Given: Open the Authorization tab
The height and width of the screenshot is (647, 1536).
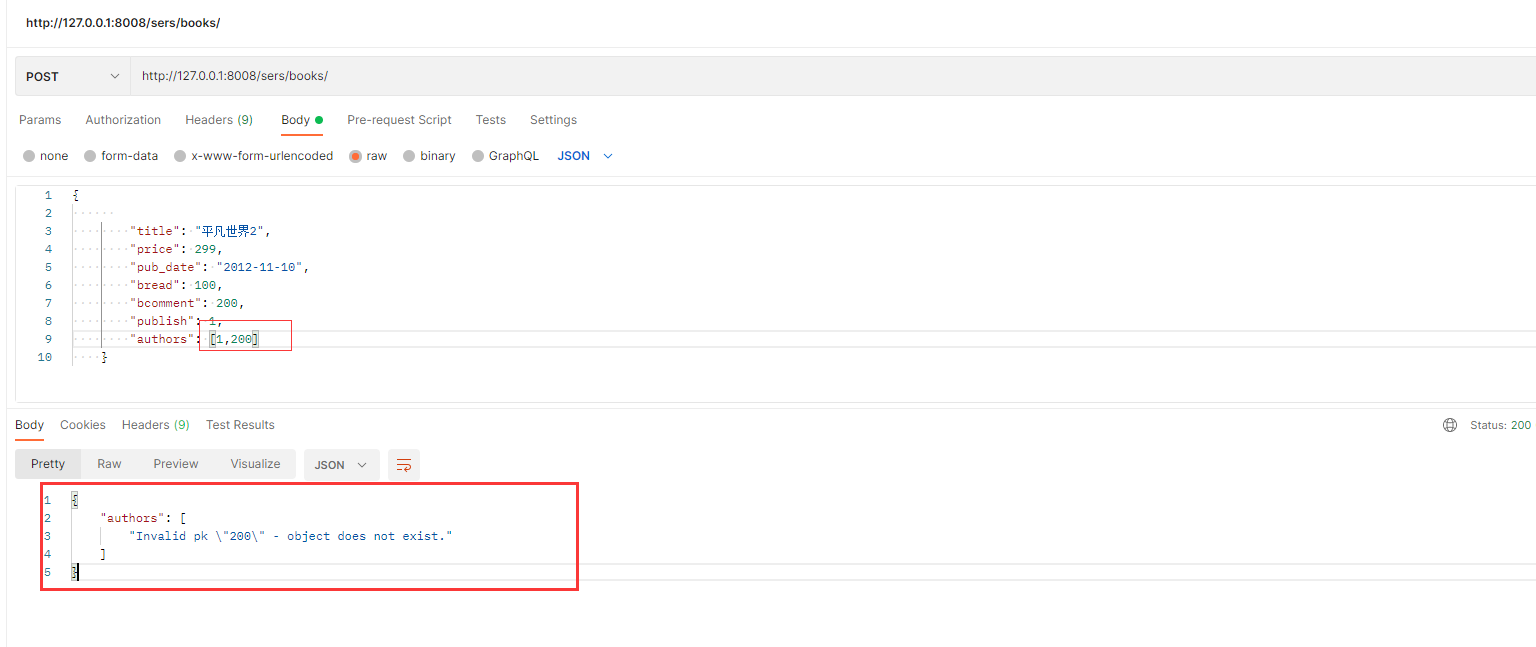Looking at the screenshot, I should (123, 120).
